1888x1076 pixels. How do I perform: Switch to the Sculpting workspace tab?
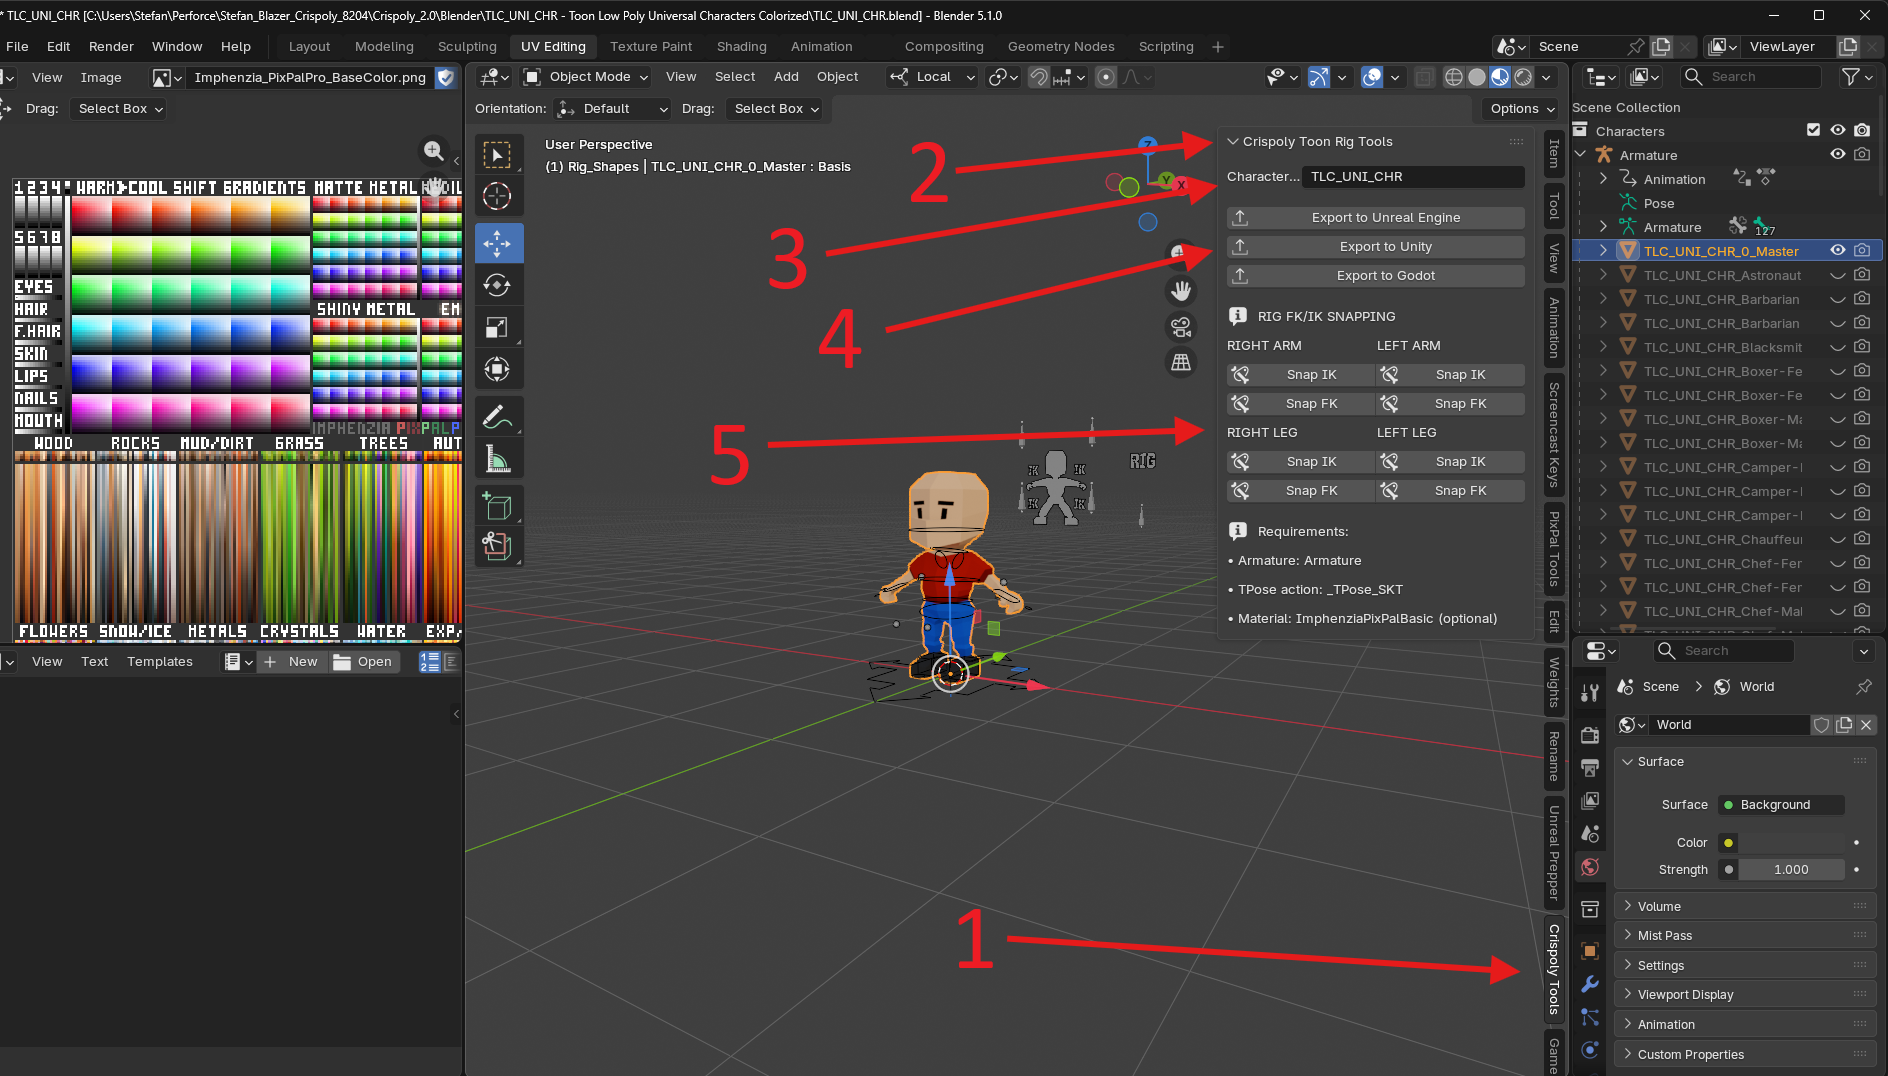467,47
